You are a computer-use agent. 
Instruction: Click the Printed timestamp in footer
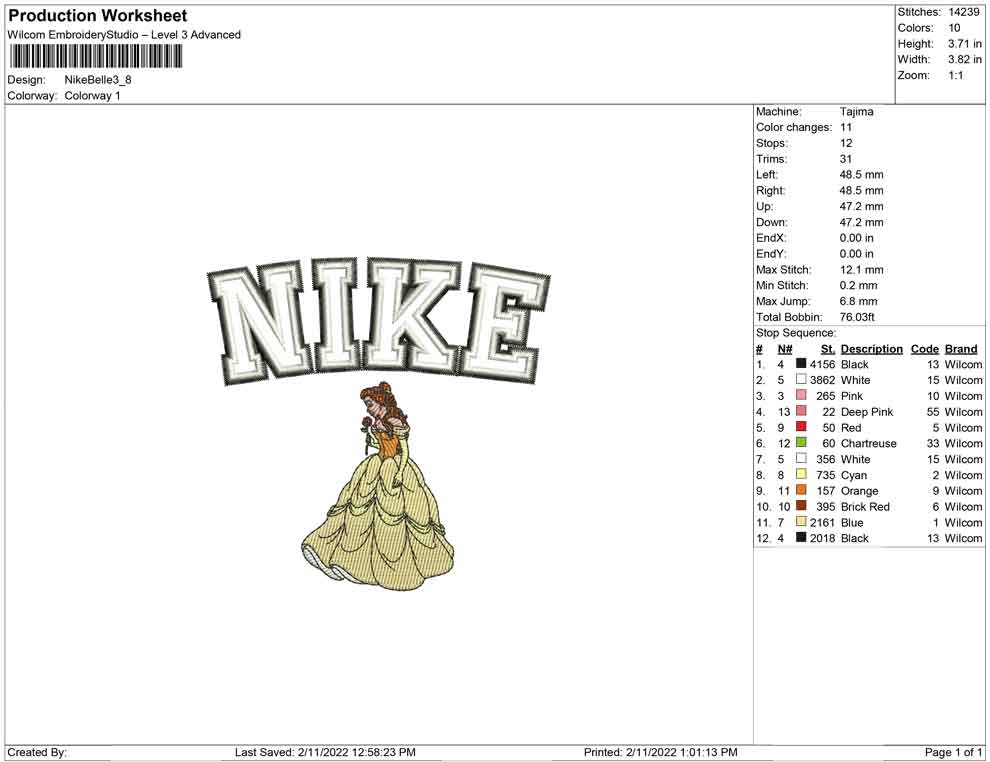660,752
